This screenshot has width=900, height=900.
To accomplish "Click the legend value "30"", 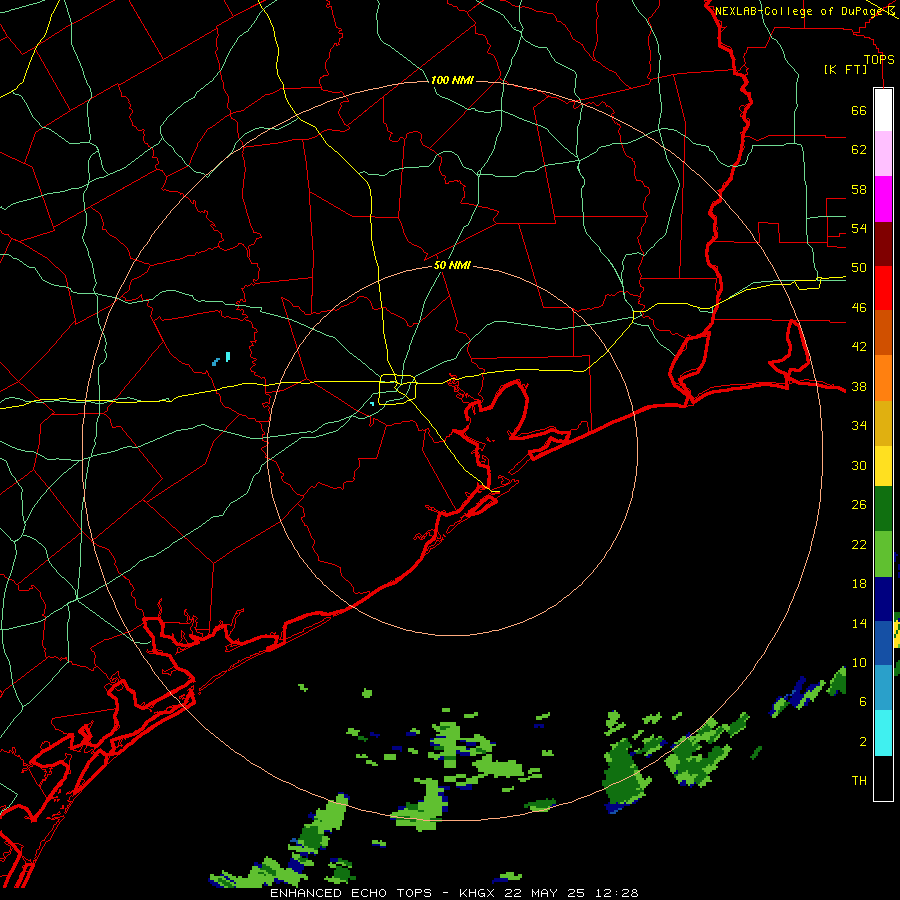I will click(859, 465).
